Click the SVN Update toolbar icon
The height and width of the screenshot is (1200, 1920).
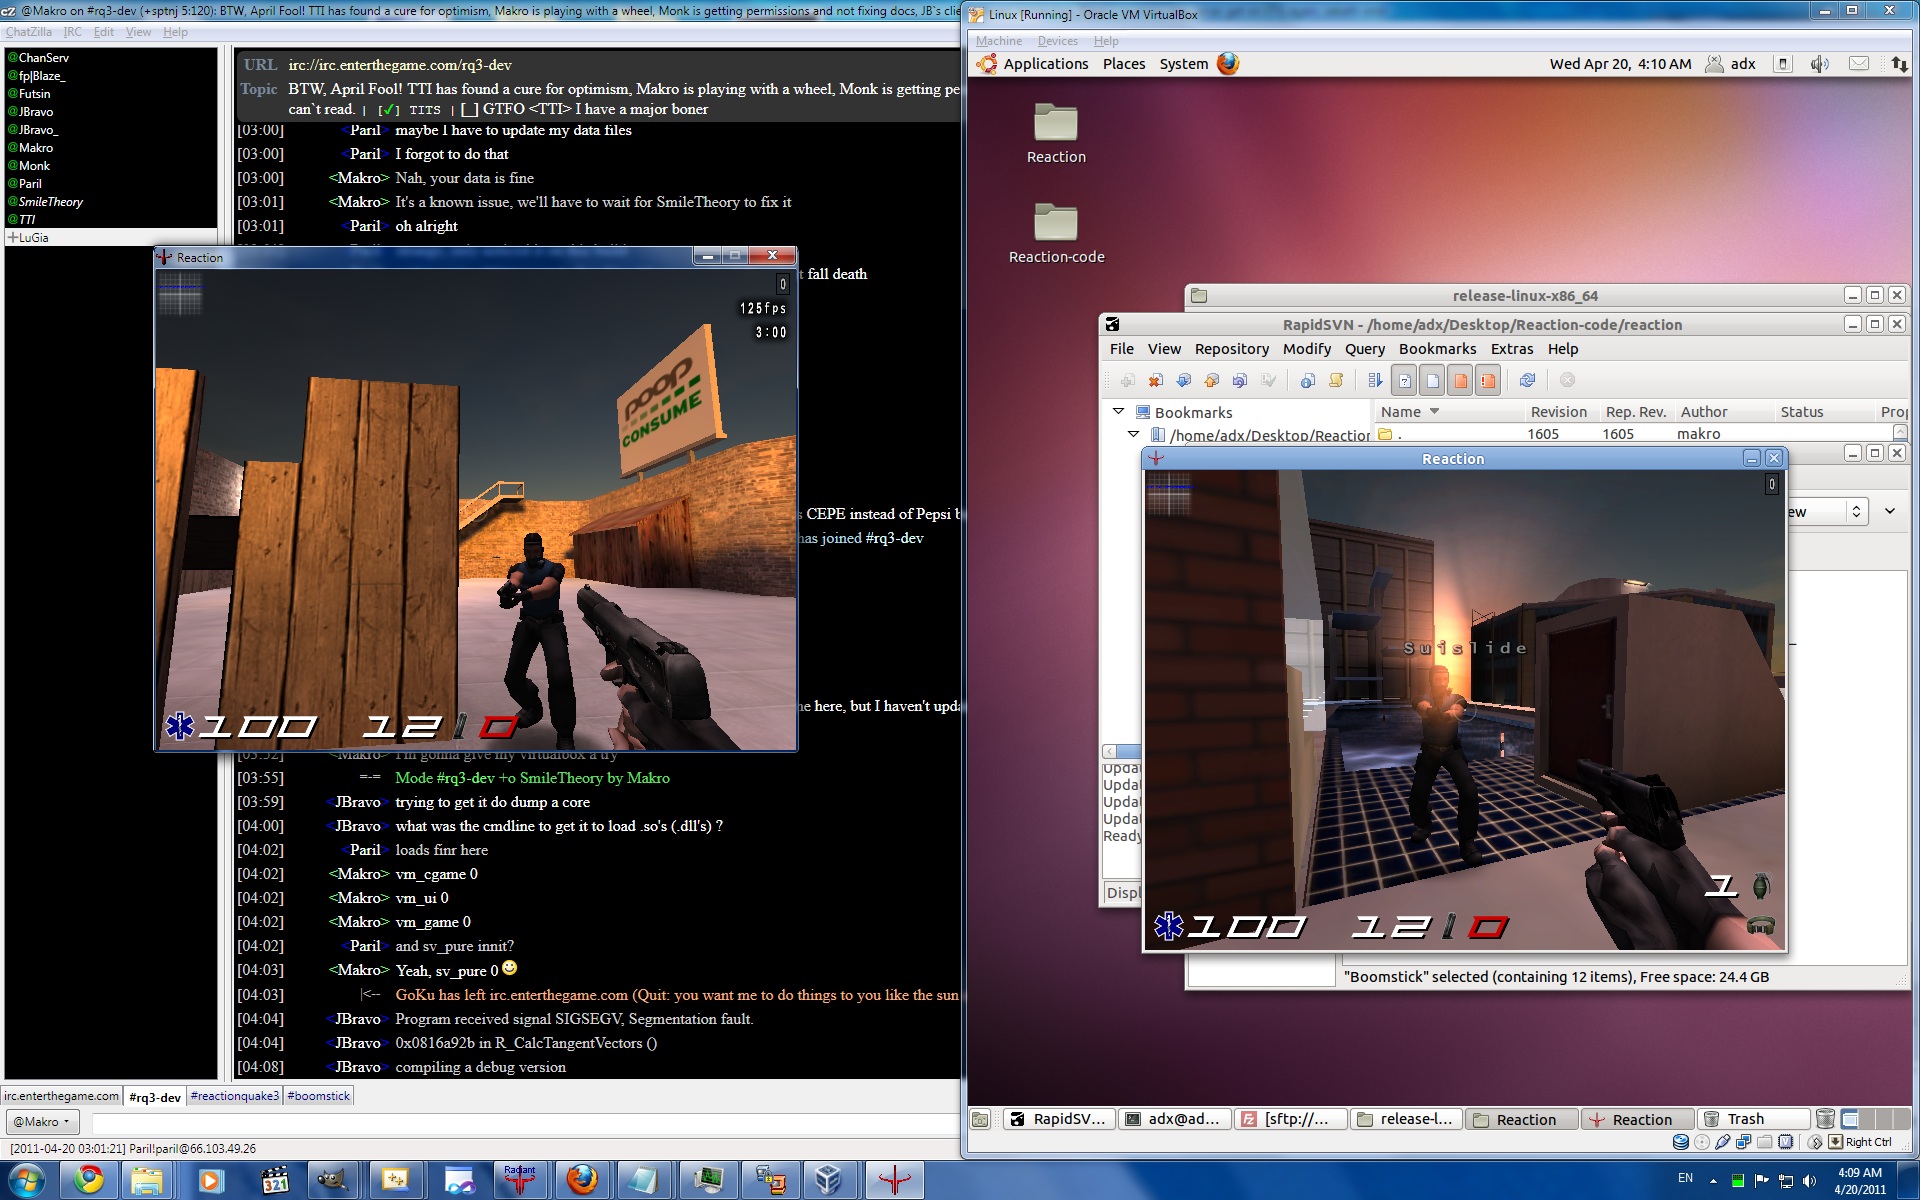pyautogui.click(x=1184, y=380)
